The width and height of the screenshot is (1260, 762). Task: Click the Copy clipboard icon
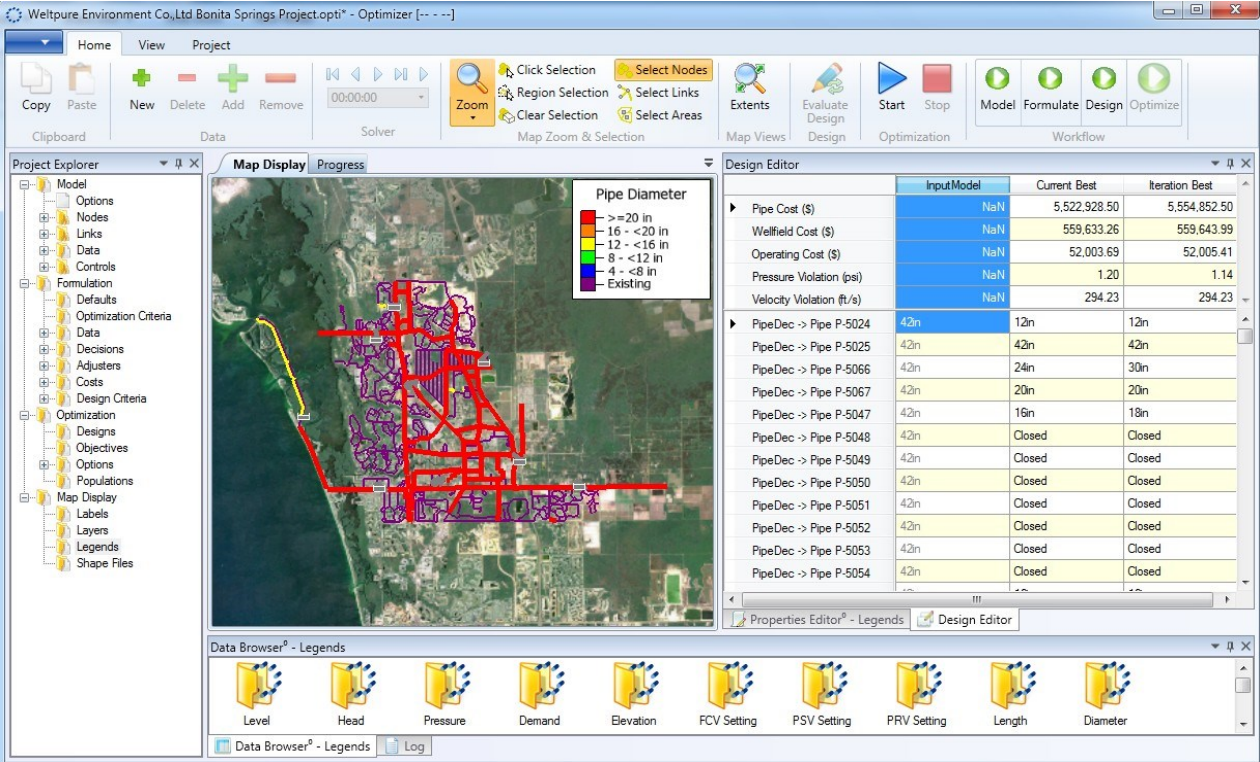(x=36, y=79)
